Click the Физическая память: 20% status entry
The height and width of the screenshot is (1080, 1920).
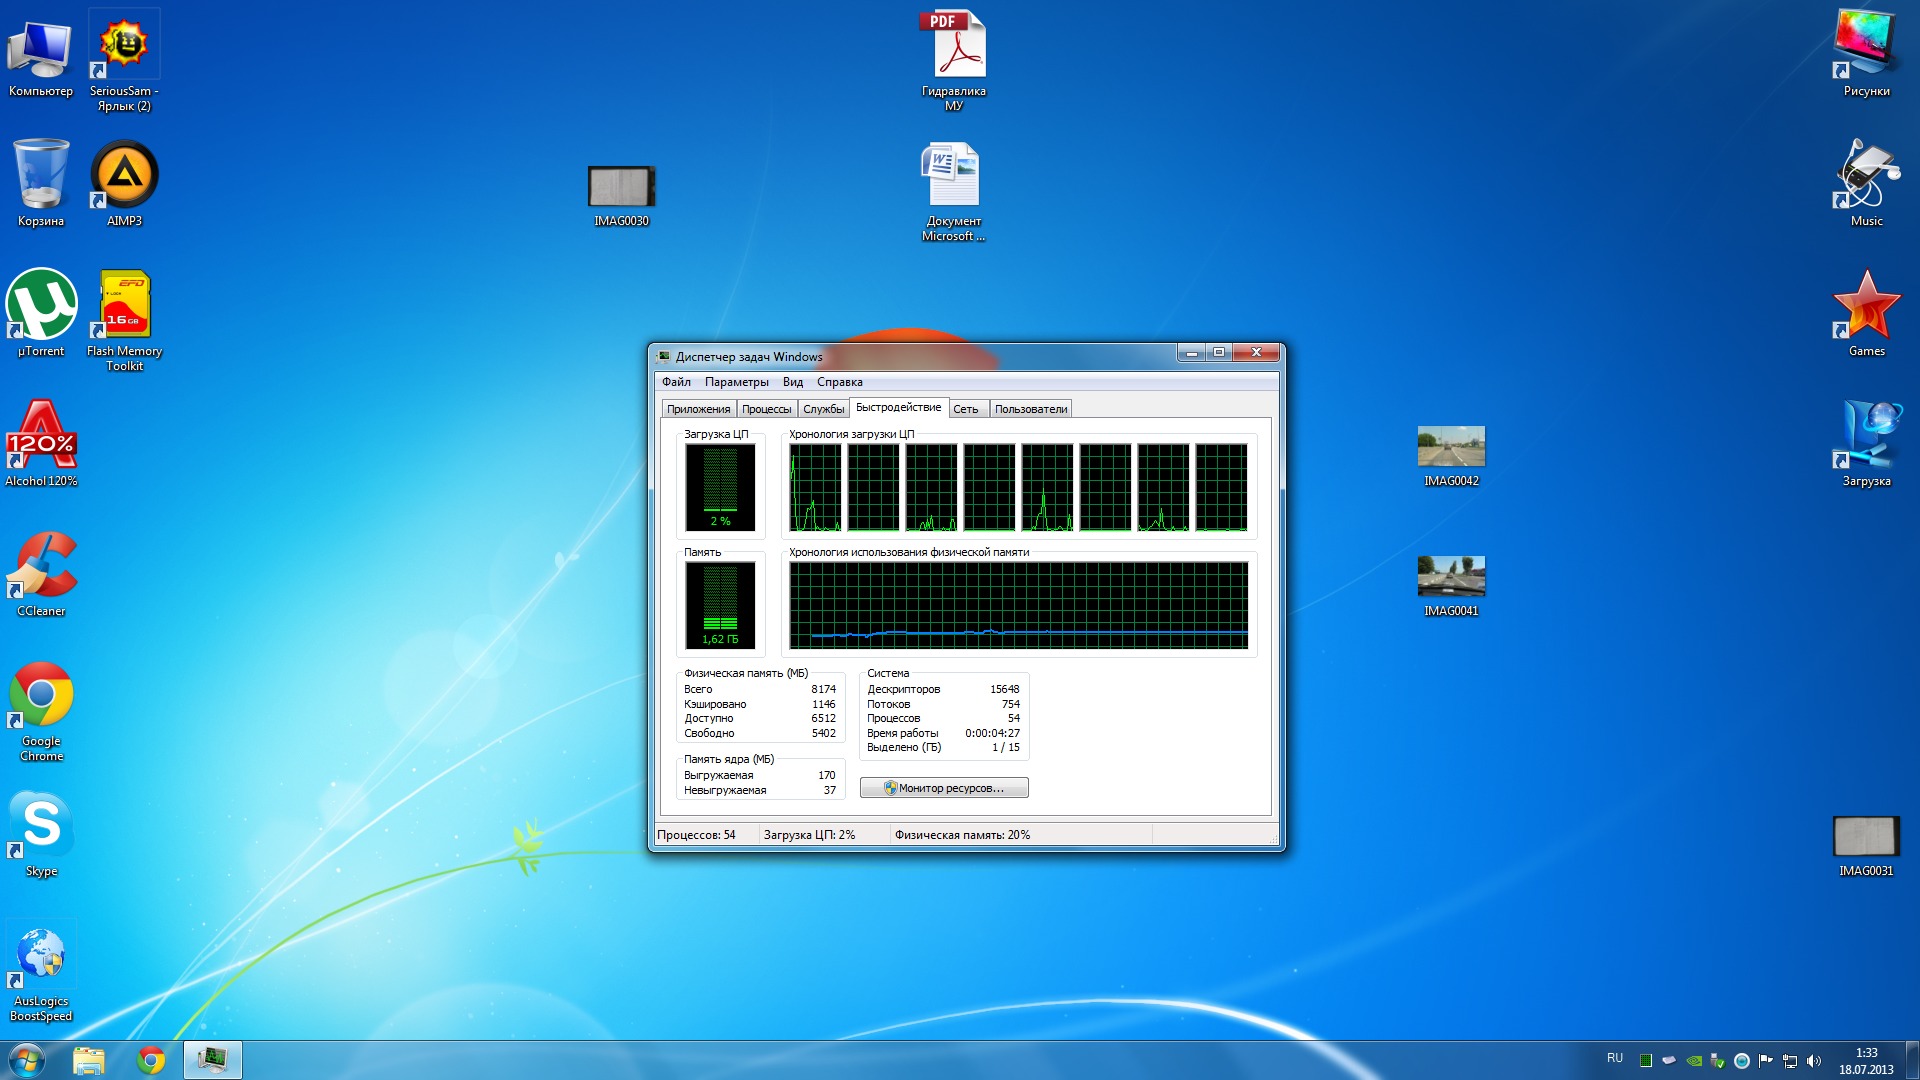point(962,835)
